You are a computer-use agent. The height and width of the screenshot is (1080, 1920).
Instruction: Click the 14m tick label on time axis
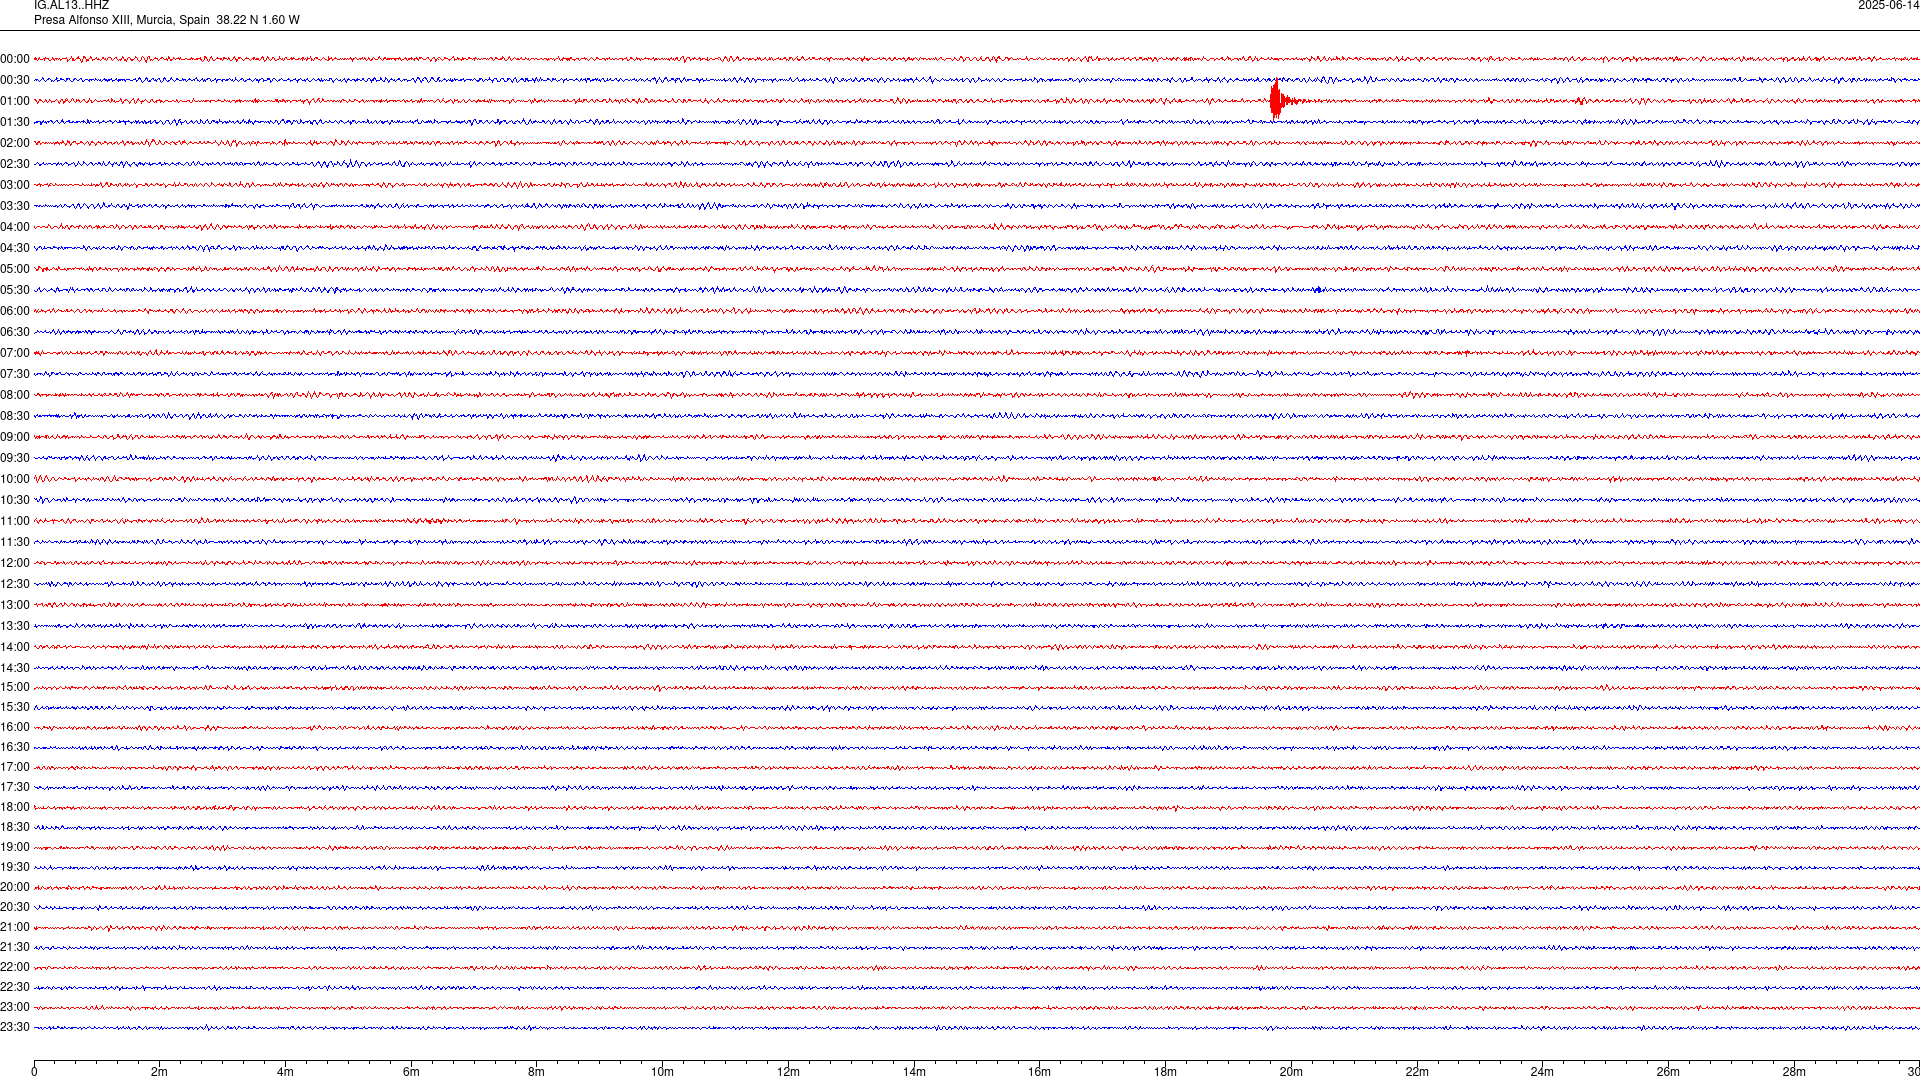[914, 1072]
